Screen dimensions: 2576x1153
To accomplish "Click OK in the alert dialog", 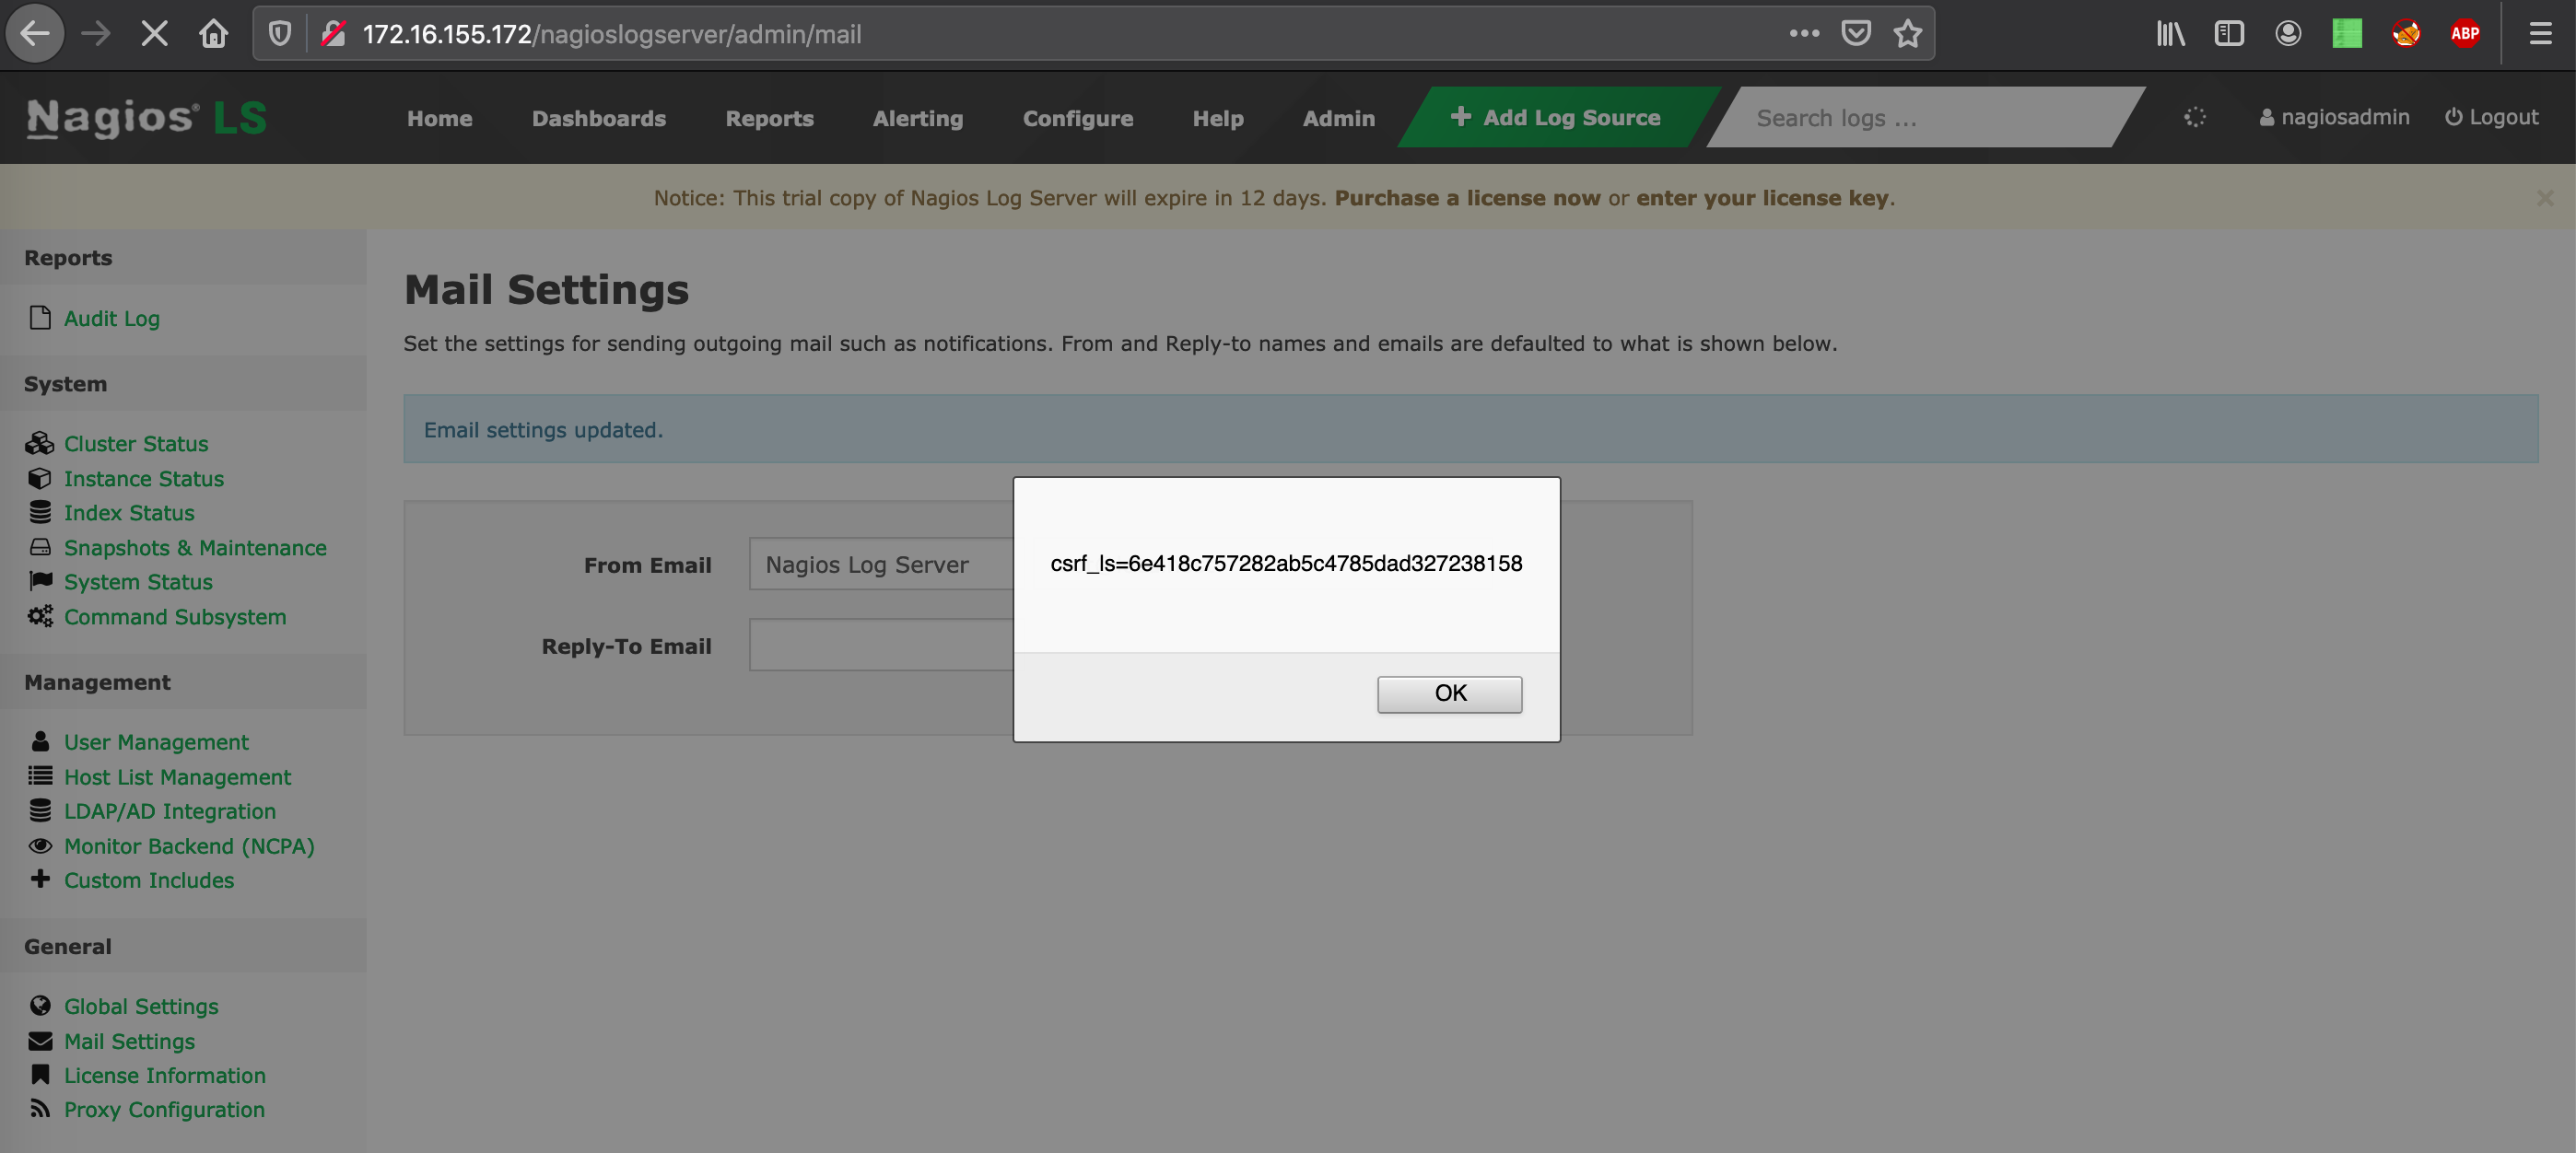I will pos(1449,694).
